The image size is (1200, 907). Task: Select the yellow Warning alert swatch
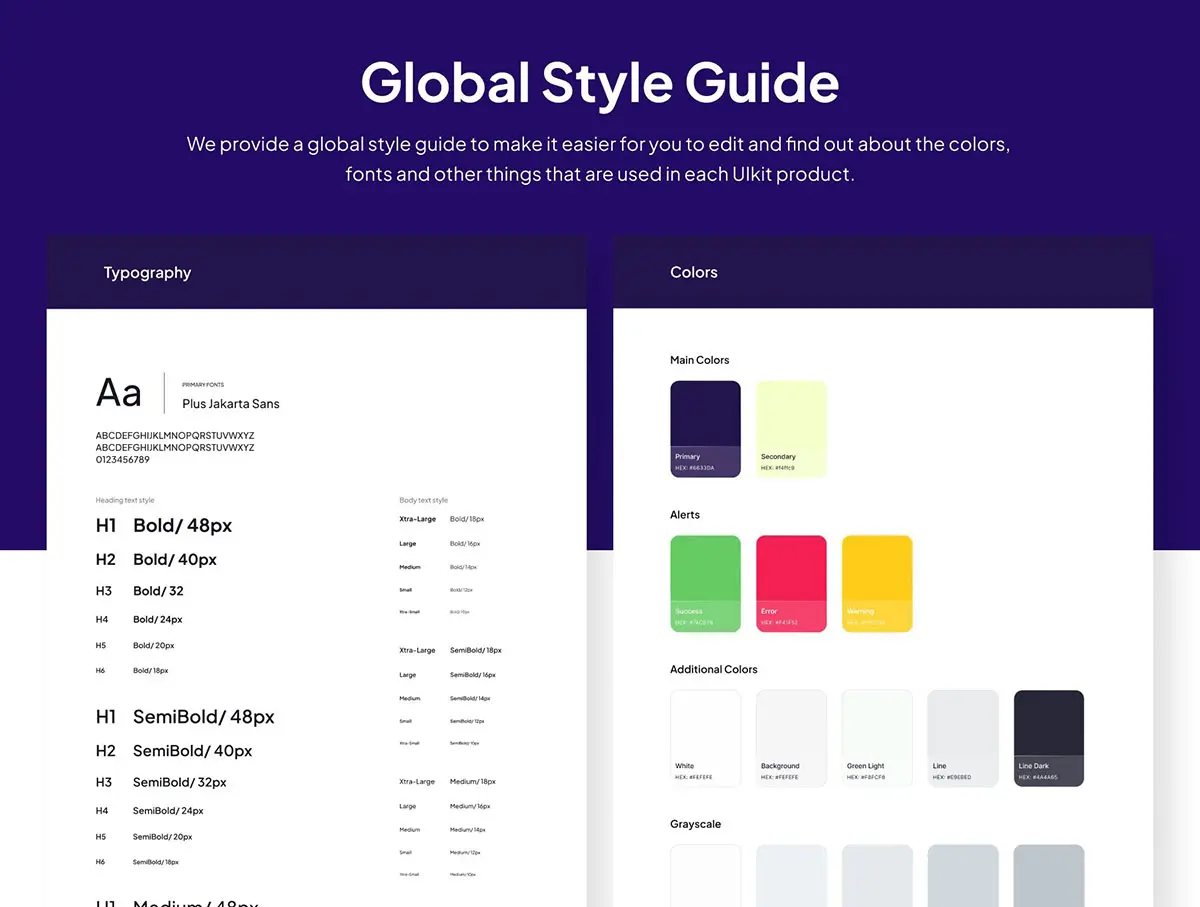pyautogui.click(x=877, y=583)
